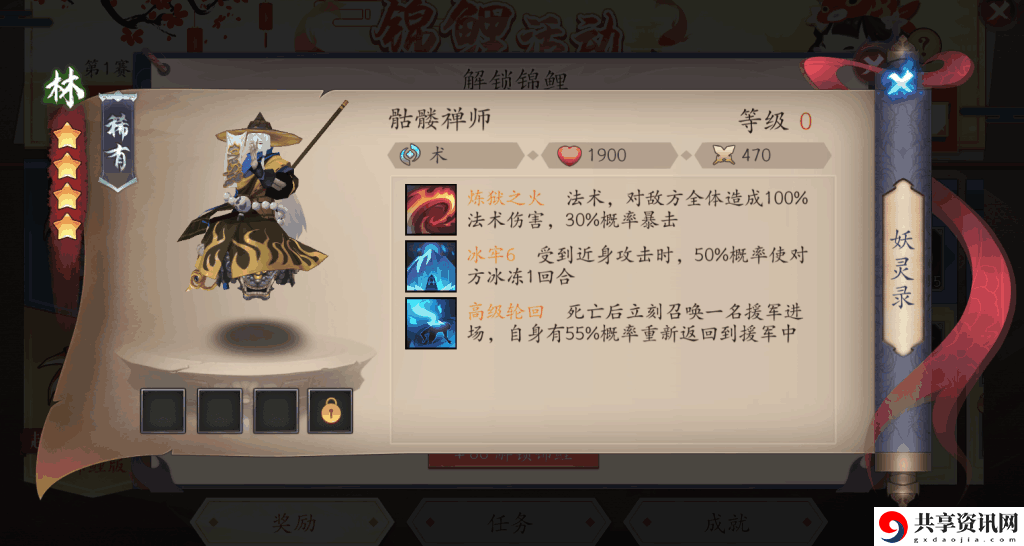The height and width of the screenshot is (546, 1024).
Task: Click the red unlock koi button
Action: (x=513, y=460)
